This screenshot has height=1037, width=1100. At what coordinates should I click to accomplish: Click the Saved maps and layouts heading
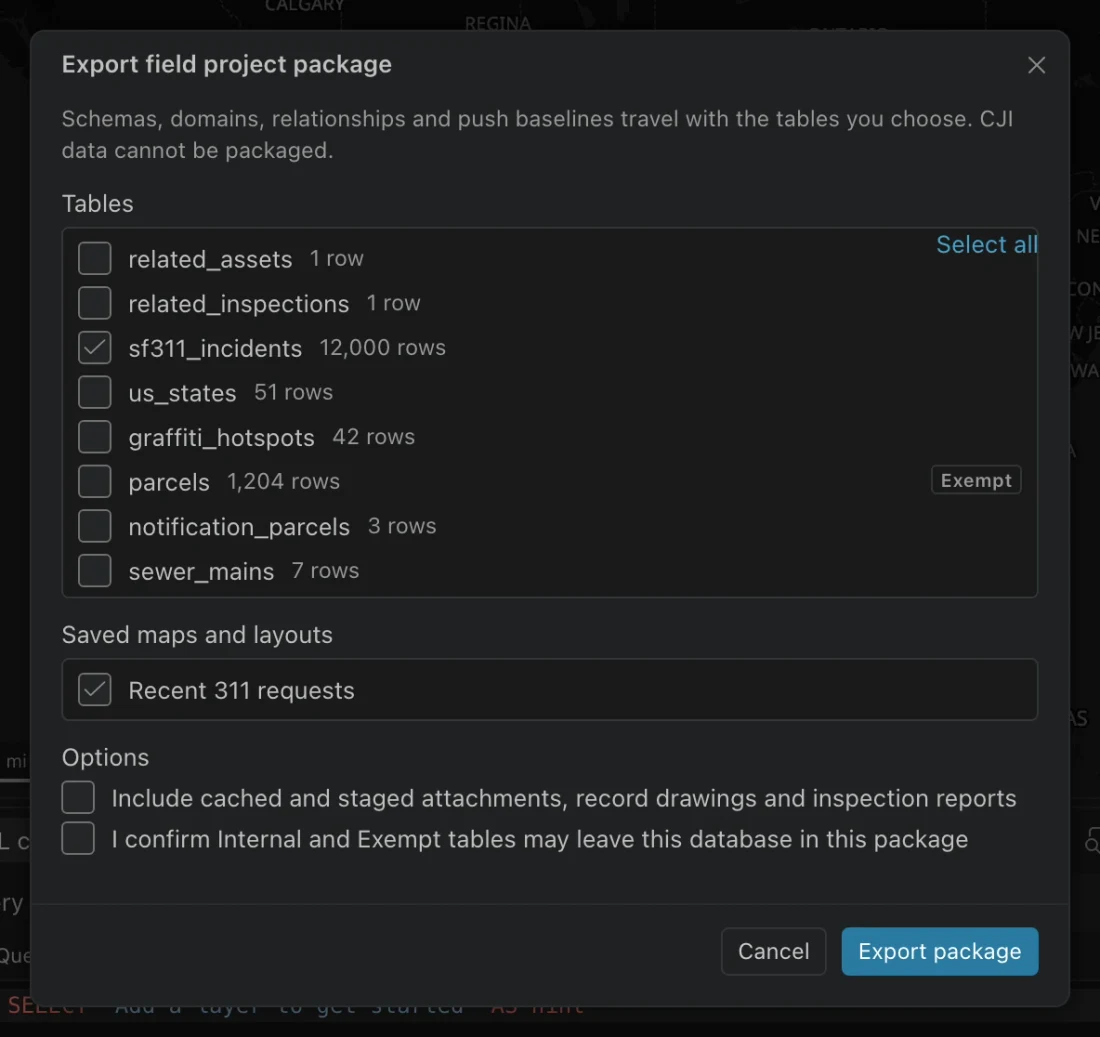(197, 635)
